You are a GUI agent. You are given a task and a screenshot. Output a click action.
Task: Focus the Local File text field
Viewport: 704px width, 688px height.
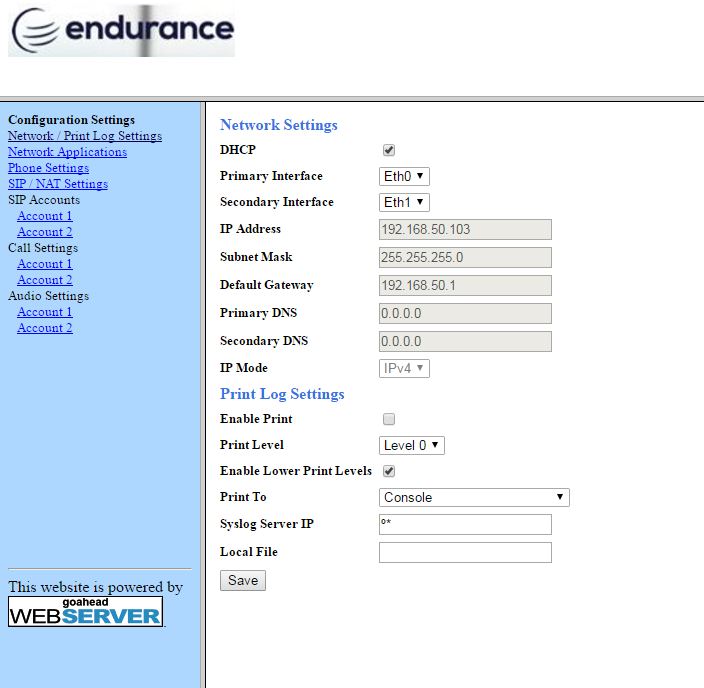(x=465, y=552)
